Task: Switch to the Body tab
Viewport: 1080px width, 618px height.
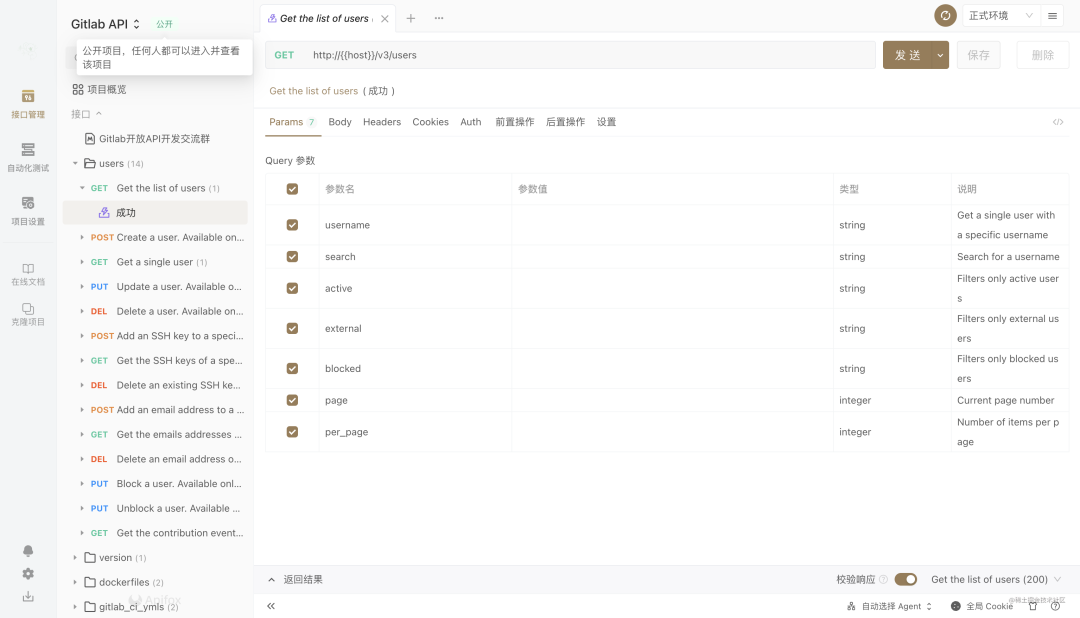Action: pos(340,122)
